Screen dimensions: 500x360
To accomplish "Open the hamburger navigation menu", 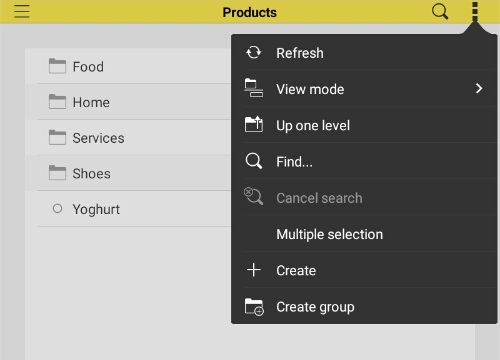I will [22, 11].
